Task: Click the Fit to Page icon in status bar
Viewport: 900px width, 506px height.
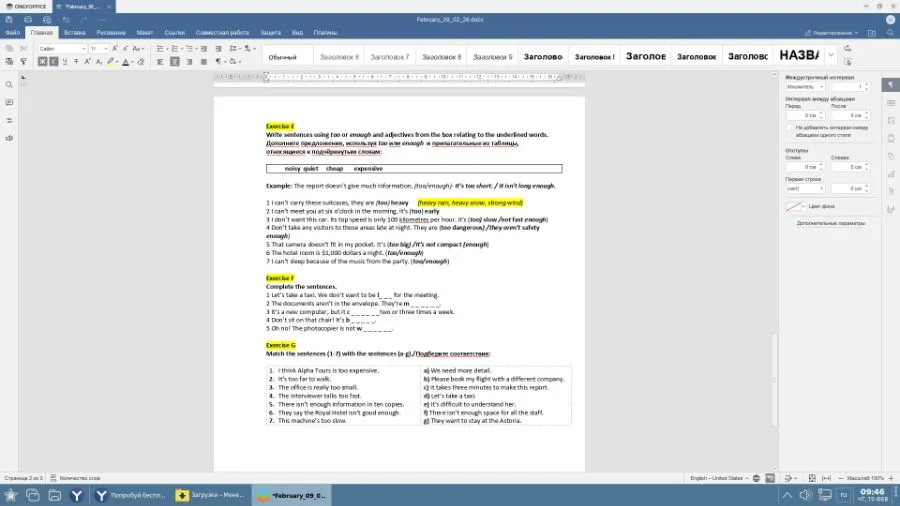Action: (812, 478)
